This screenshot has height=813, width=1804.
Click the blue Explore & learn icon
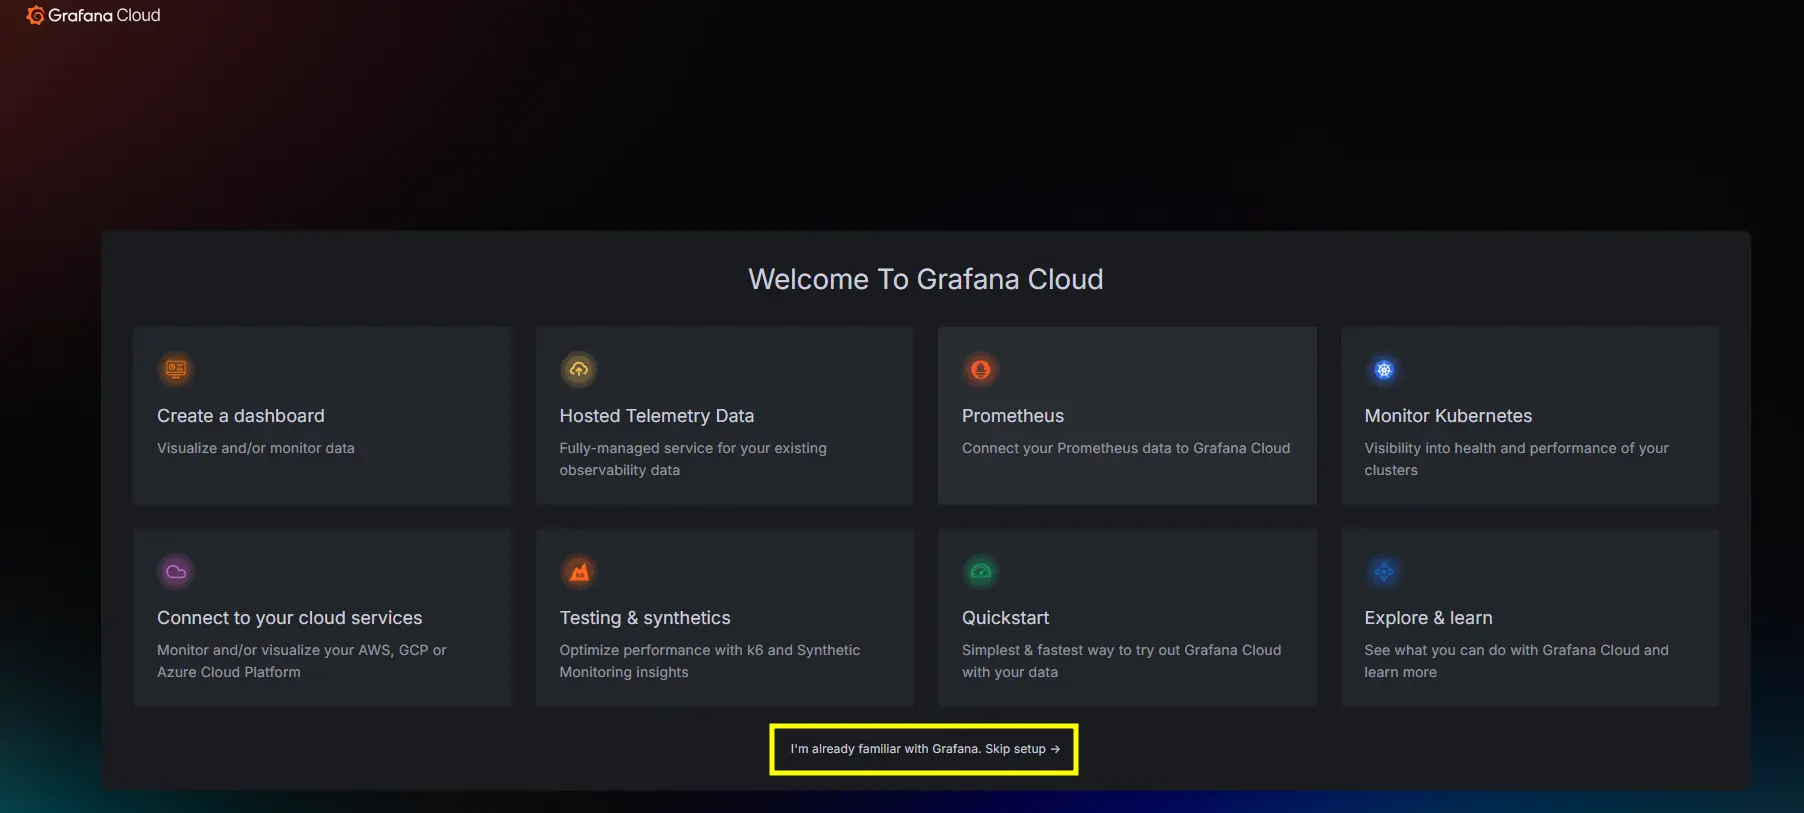(x=1384, y=572)
